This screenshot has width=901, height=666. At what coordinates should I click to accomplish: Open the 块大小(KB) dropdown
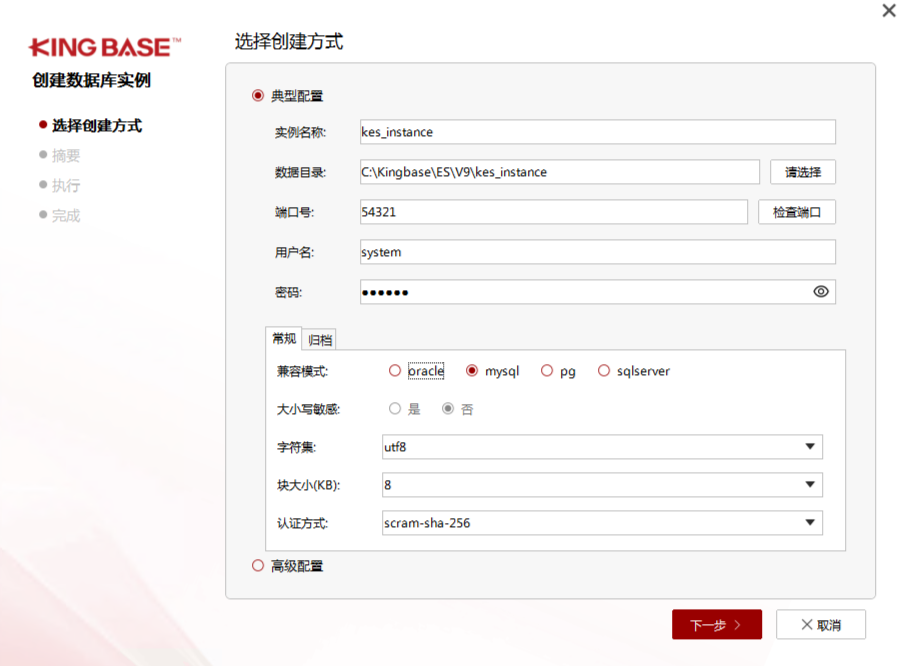(602, 484)
